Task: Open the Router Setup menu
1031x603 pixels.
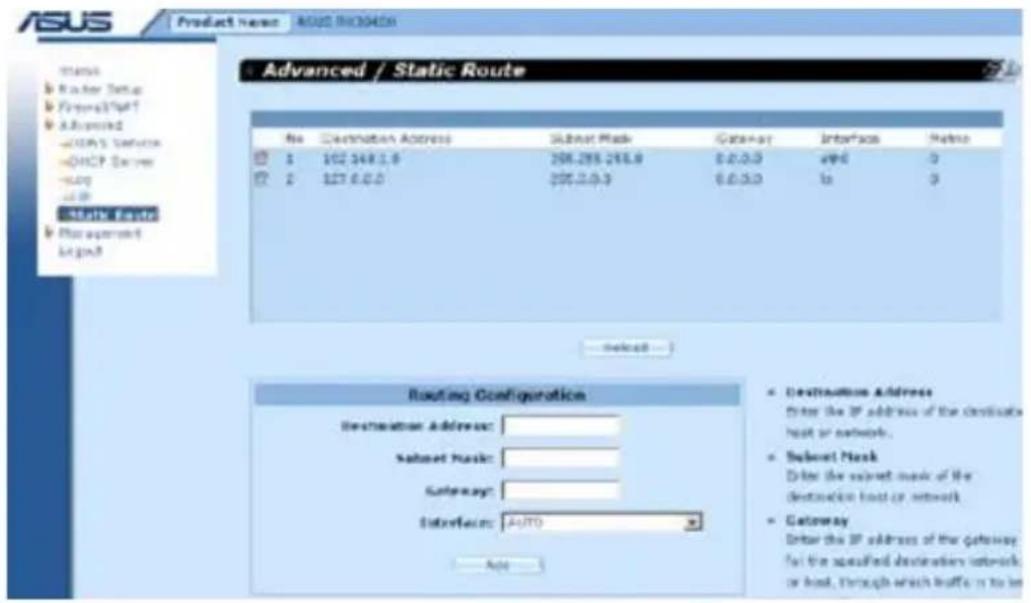Action: pos(100,89)
